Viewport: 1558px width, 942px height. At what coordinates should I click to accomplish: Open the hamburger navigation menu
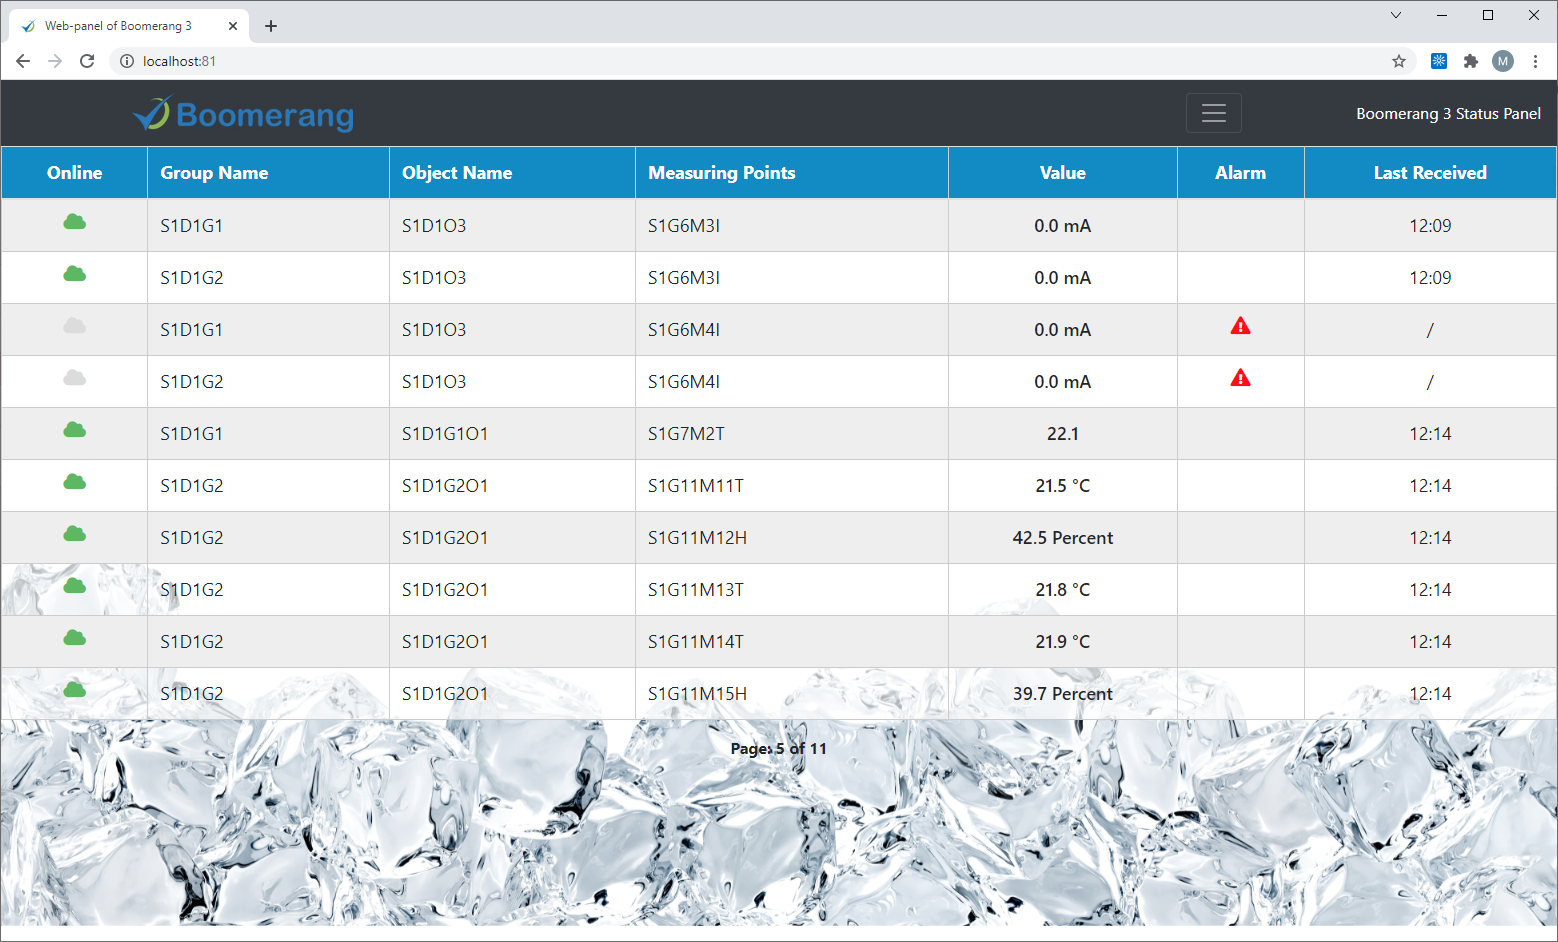click(1213, 113)
